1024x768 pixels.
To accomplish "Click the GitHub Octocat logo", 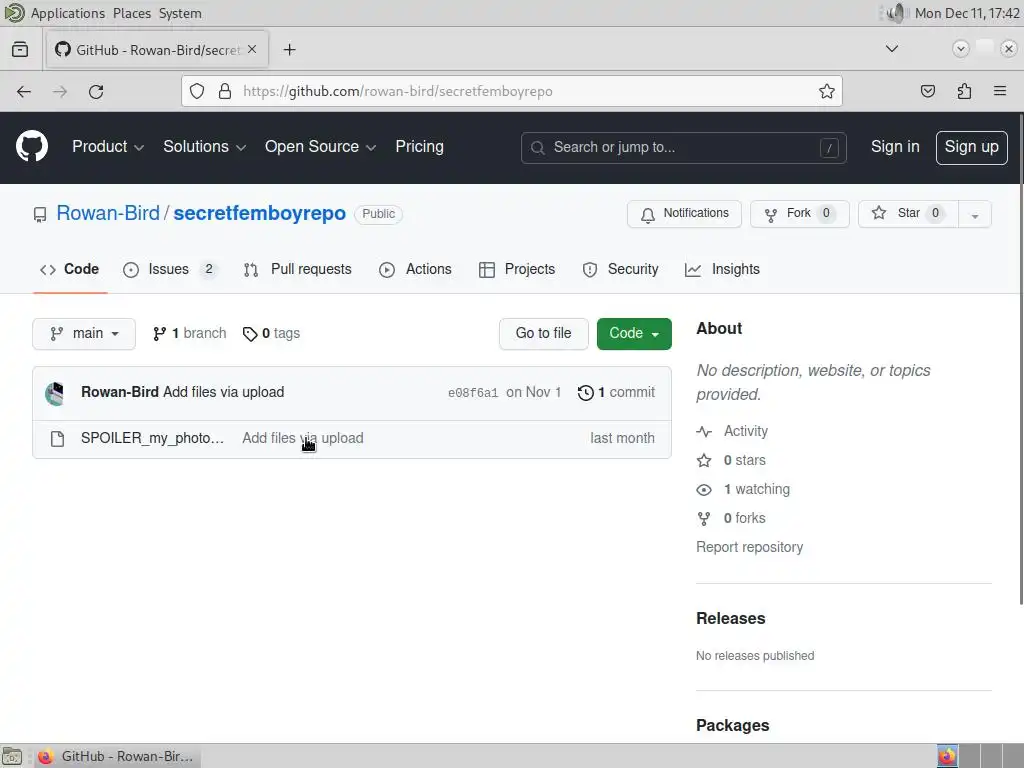I will 32,146.
